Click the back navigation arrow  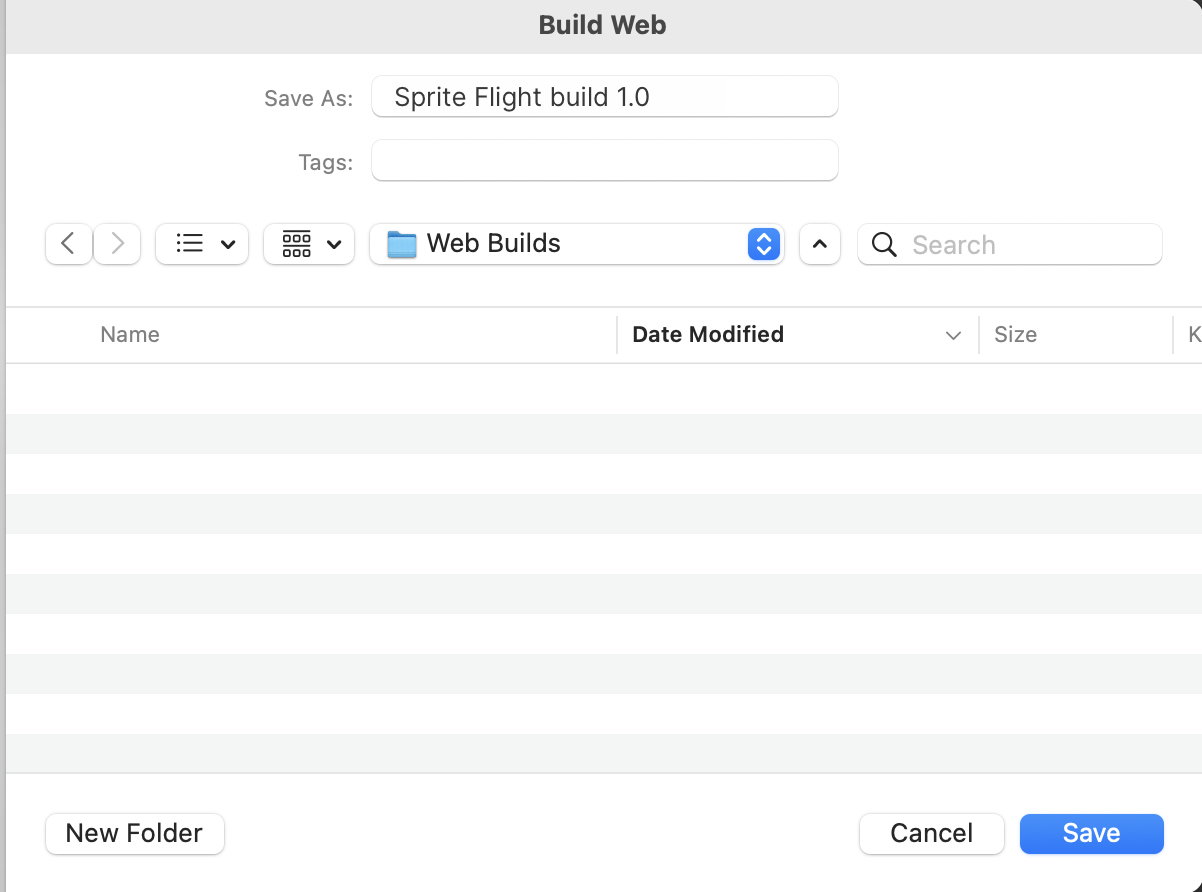pos(68,243)
